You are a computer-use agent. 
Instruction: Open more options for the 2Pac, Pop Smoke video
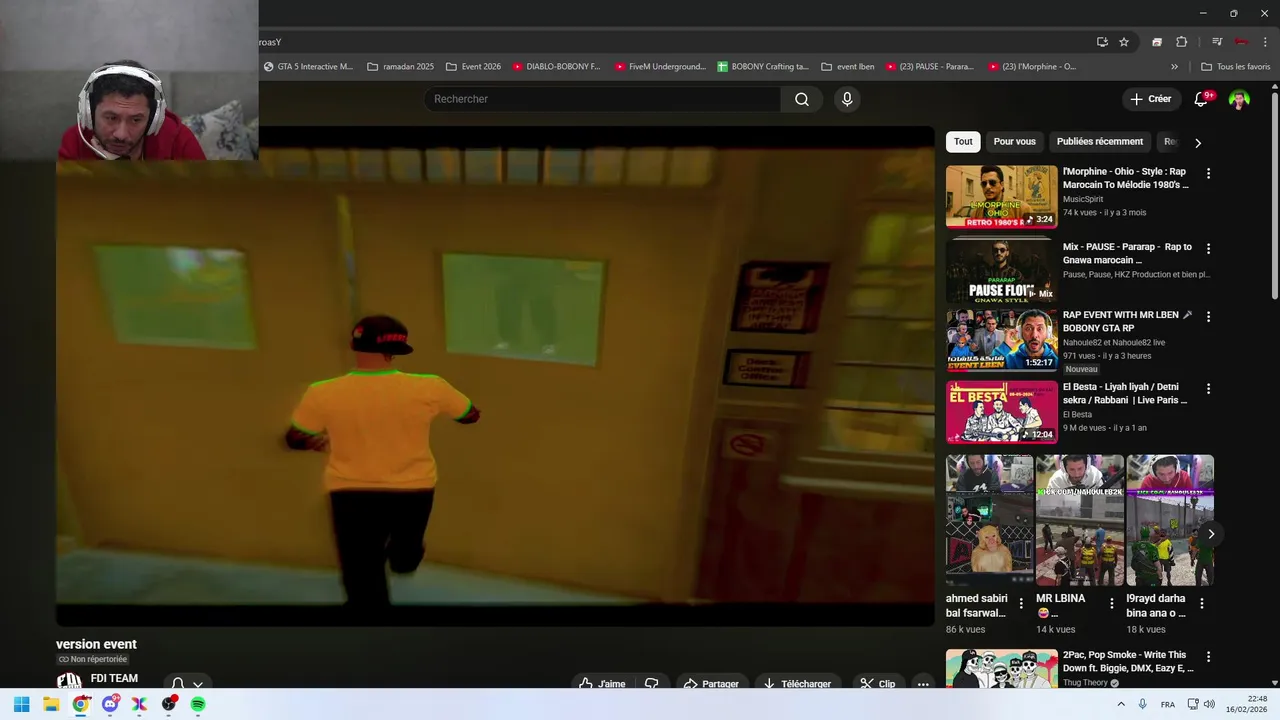pos(1208,657)
